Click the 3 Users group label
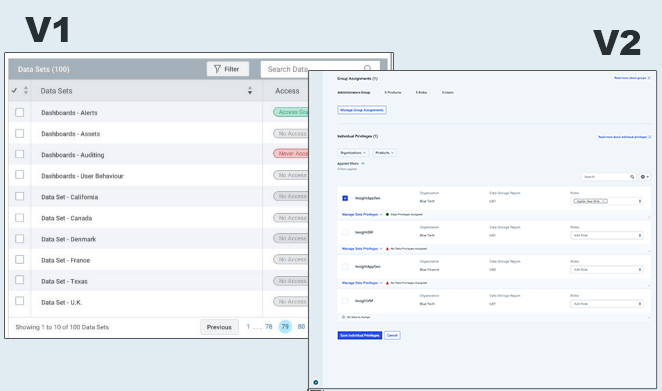The image size is (662, 391). [448, 92]
